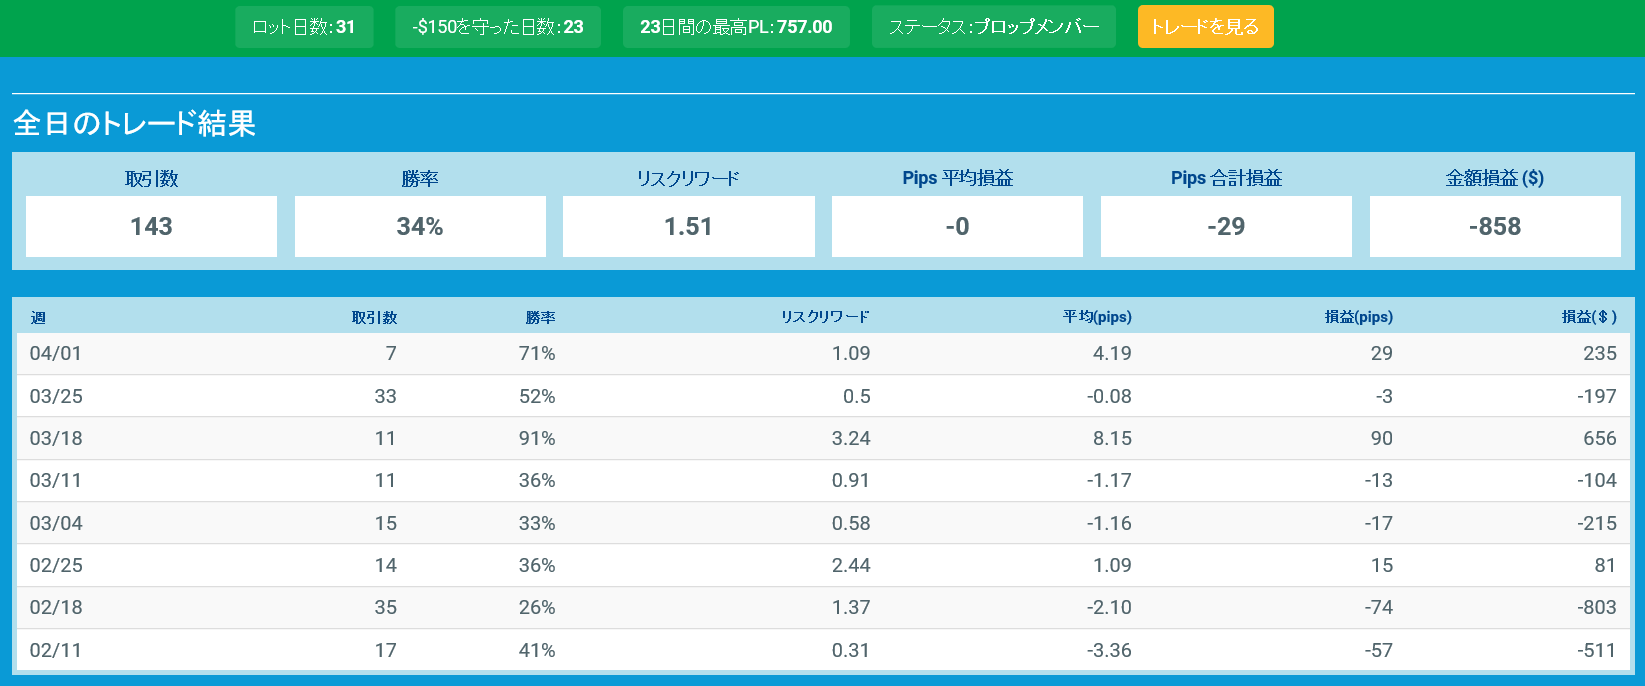Select the 03/04 week row

click(x=823, y=523)
